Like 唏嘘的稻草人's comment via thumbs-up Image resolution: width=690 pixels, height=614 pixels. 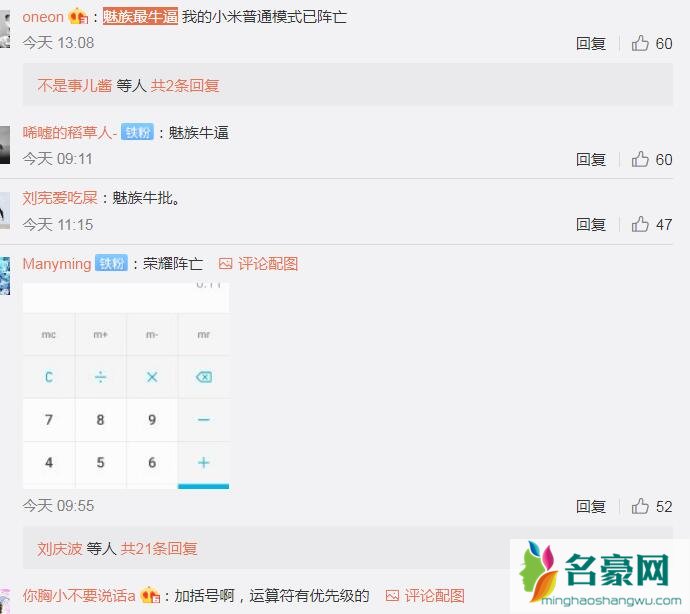tap(640, 159)
